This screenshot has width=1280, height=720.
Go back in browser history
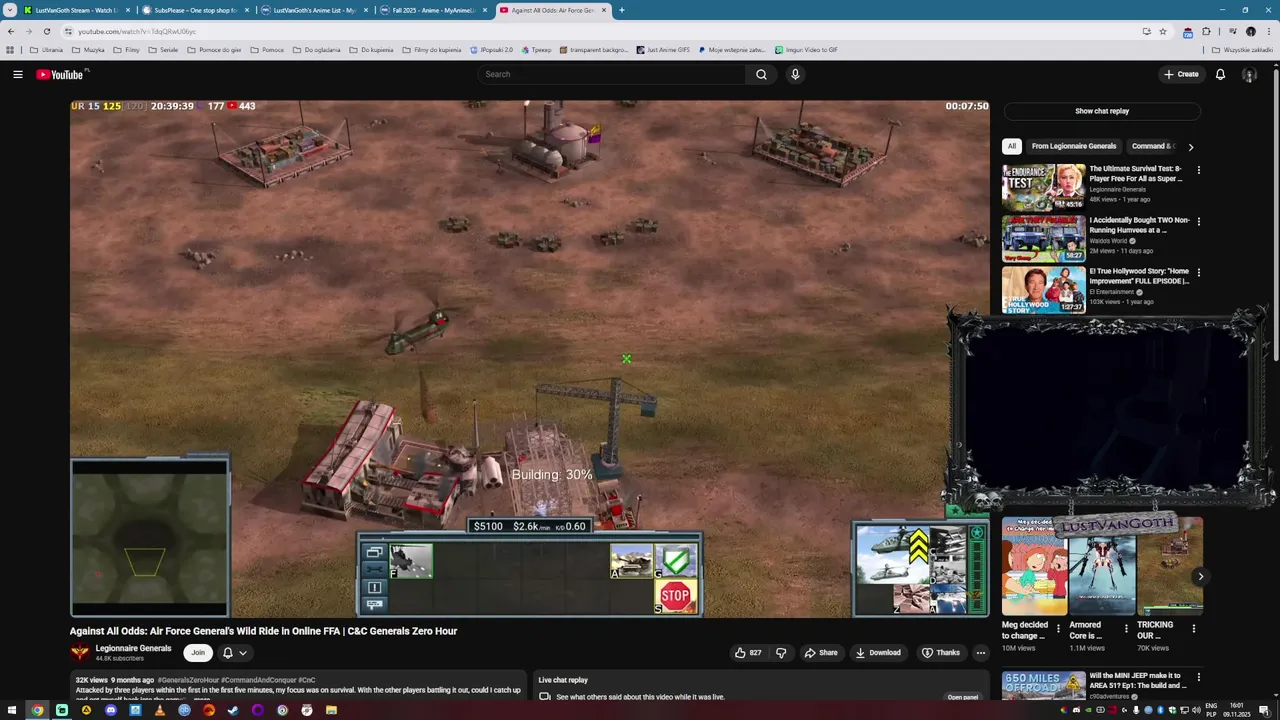(x=11, y=31)
